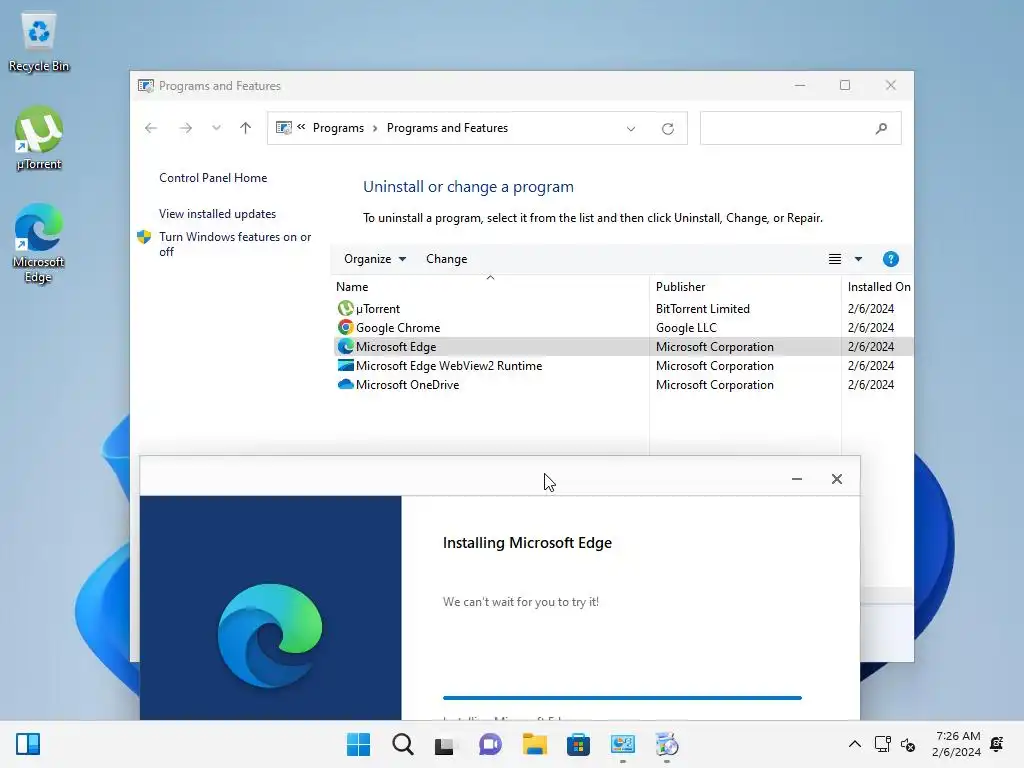Open File Explorer from the taskbar
1024x768 pixels.
534,744
